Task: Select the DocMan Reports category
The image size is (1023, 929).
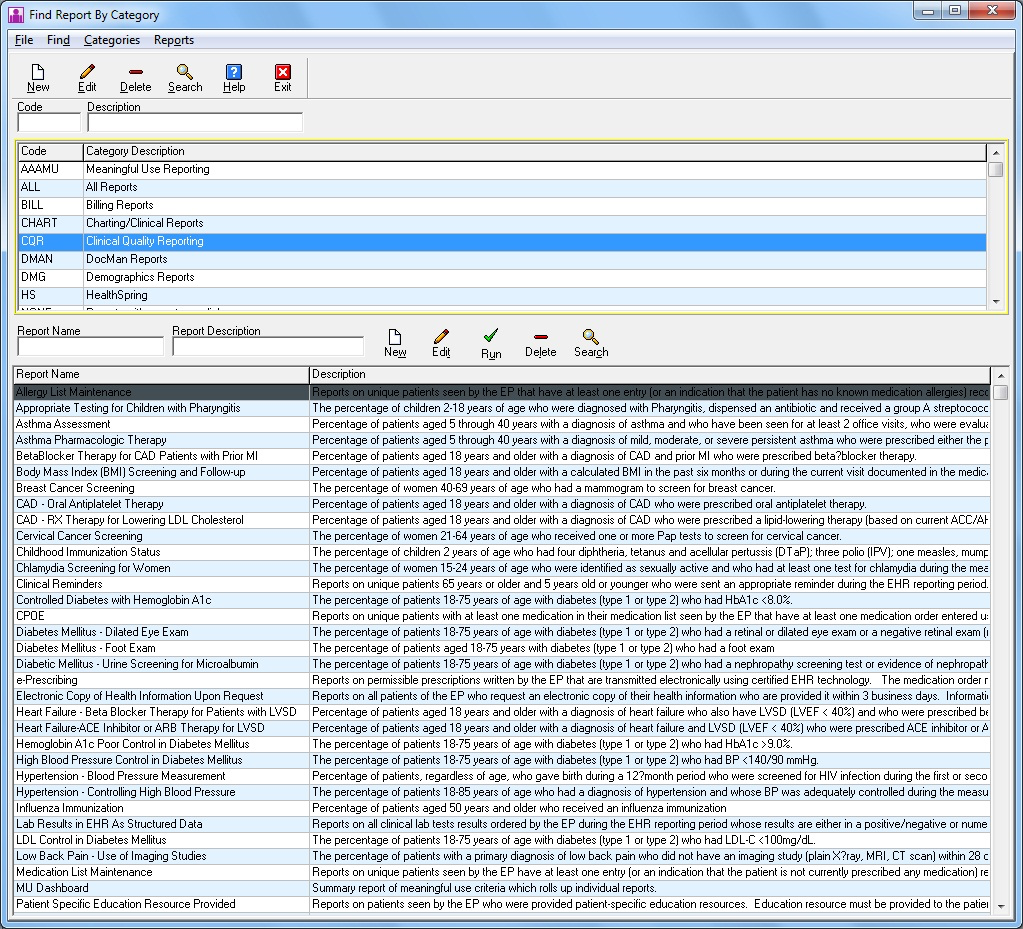Action: point(502,259)
